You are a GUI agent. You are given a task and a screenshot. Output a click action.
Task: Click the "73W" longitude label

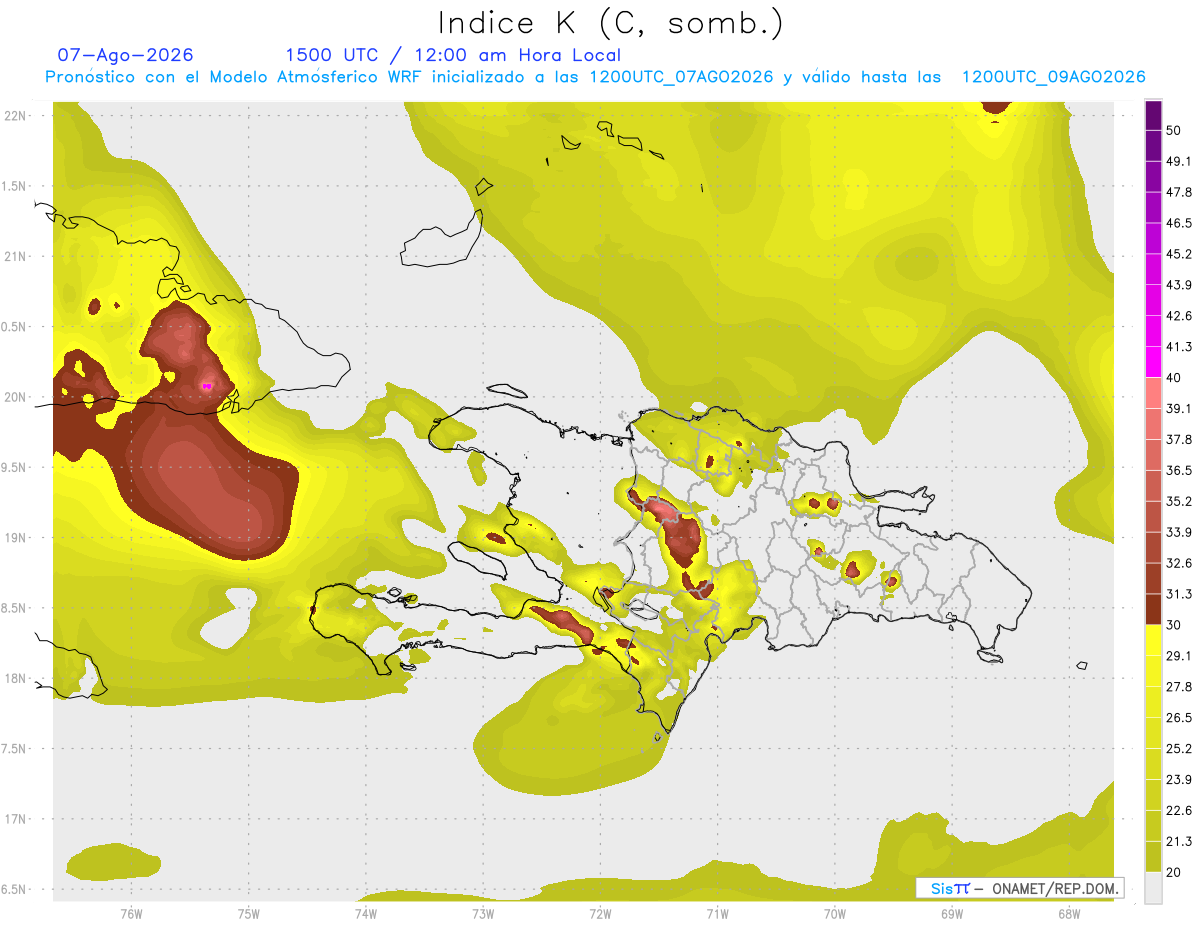coord(483,914)
